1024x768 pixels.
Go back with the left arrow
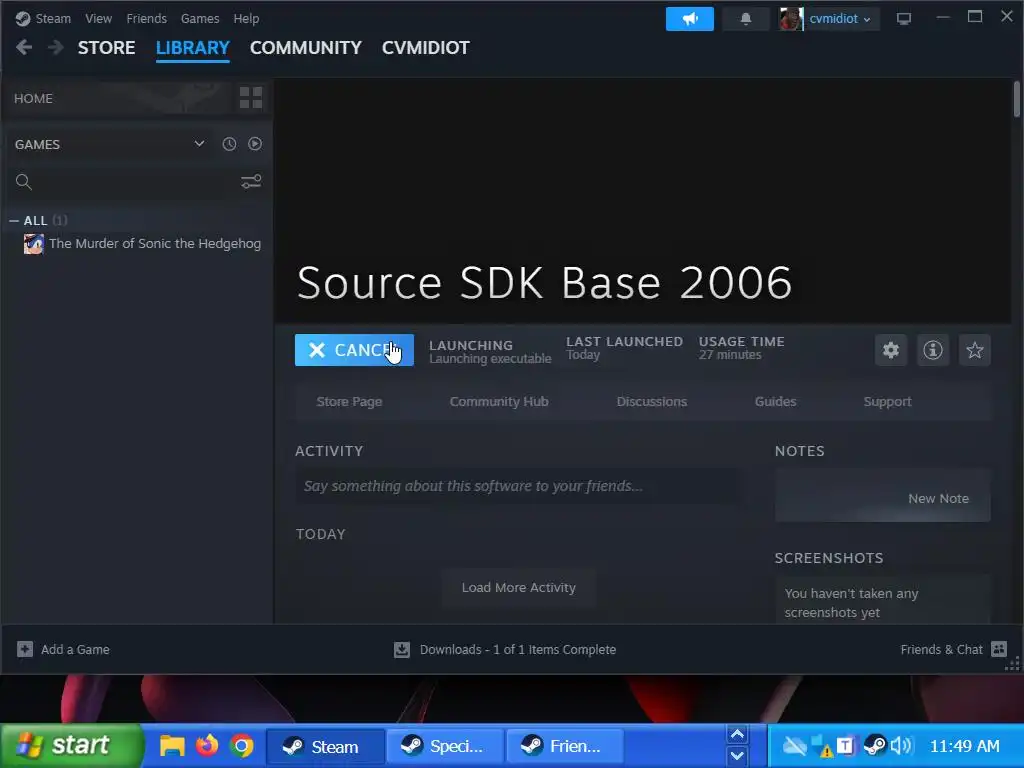tap(24, 47)
